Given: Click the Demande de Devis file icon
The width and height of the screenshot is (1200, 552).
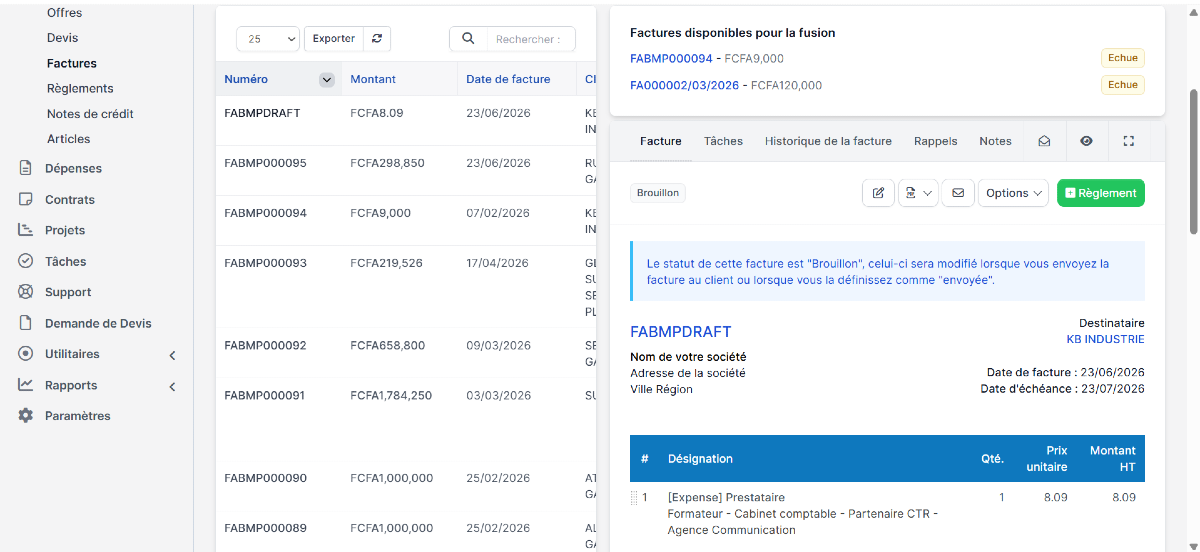Looking at the screenshot, I should 26,323.
